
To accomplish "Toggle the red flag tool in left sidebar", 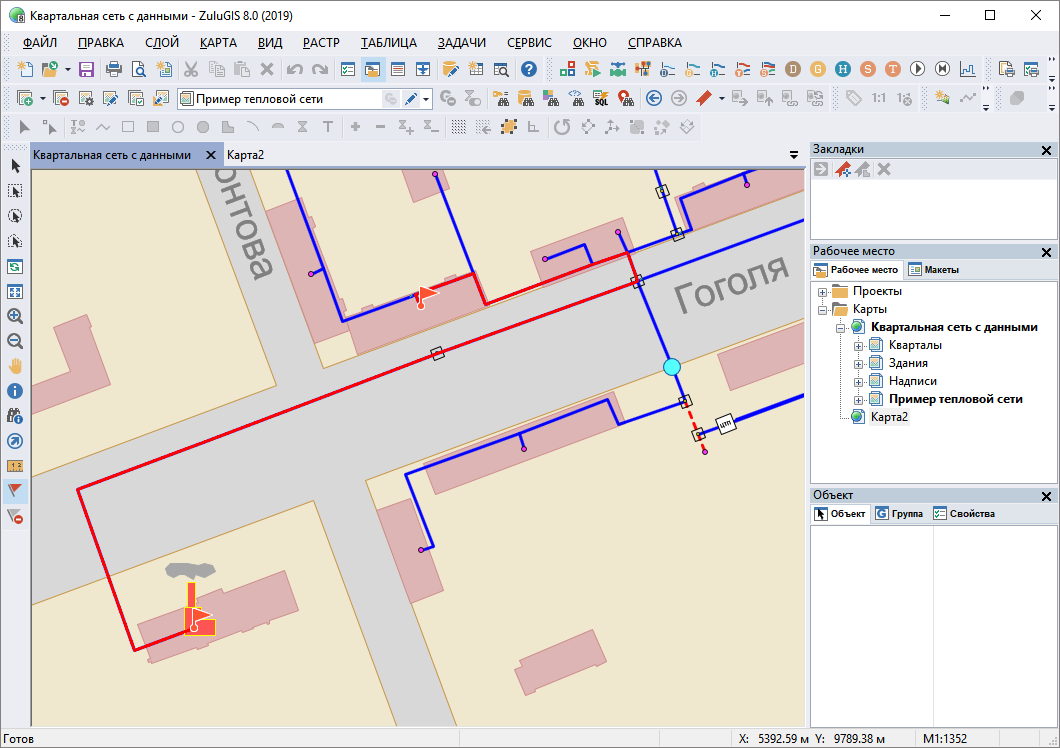I will click(x=15, y=490).
